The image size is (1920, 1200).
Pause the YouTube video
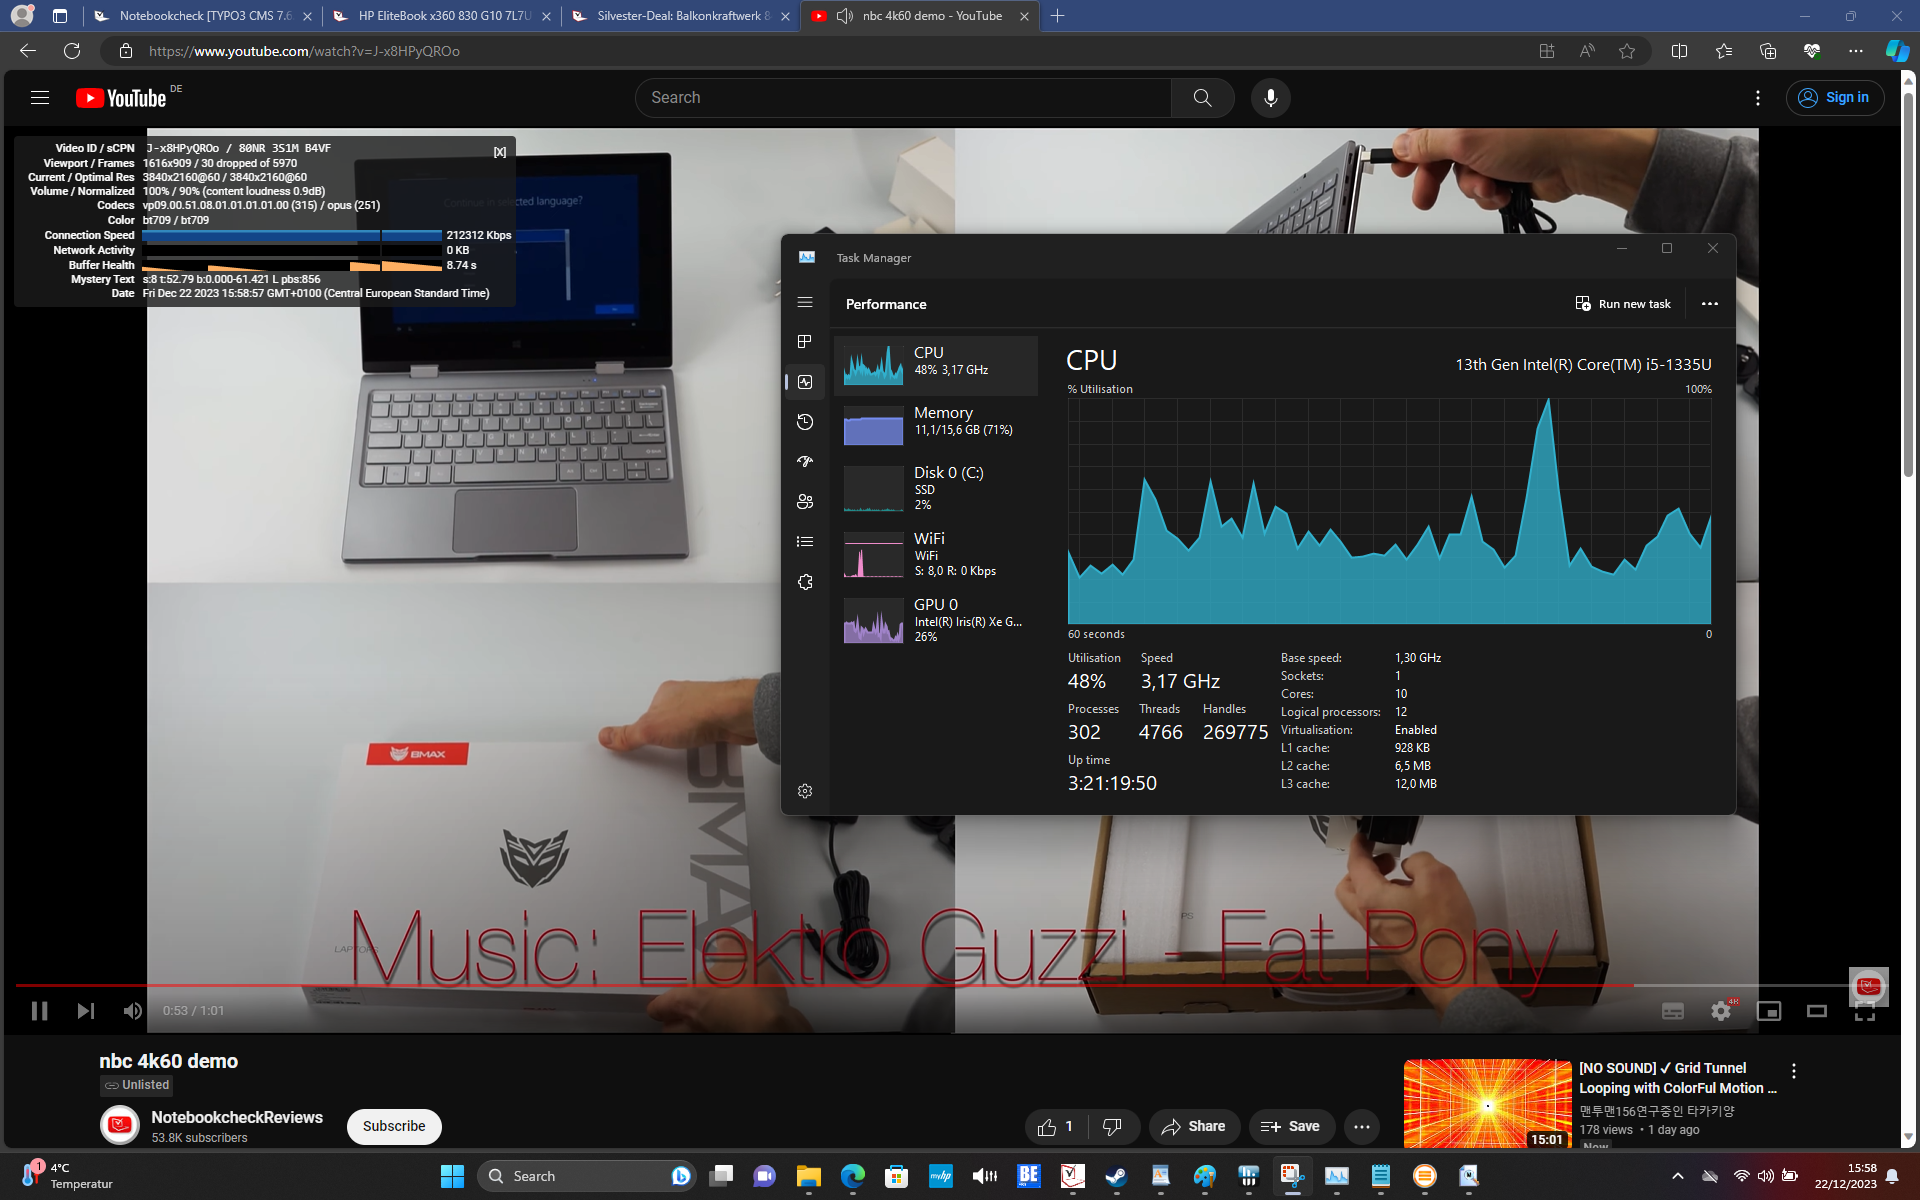[x=40, y=1011]
